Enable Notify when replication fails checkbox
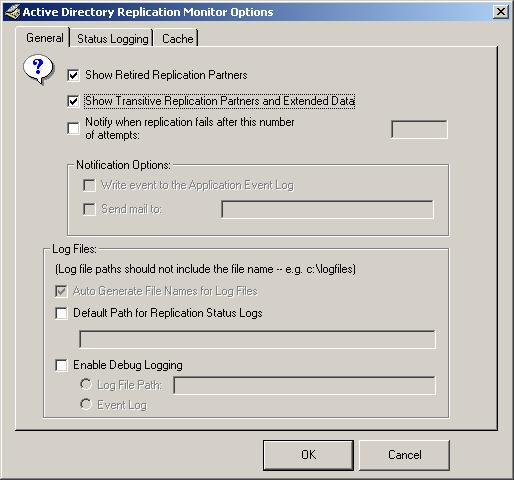Viewport: 514px width, 480px height. pyautogui.click(x=73, y=128)
